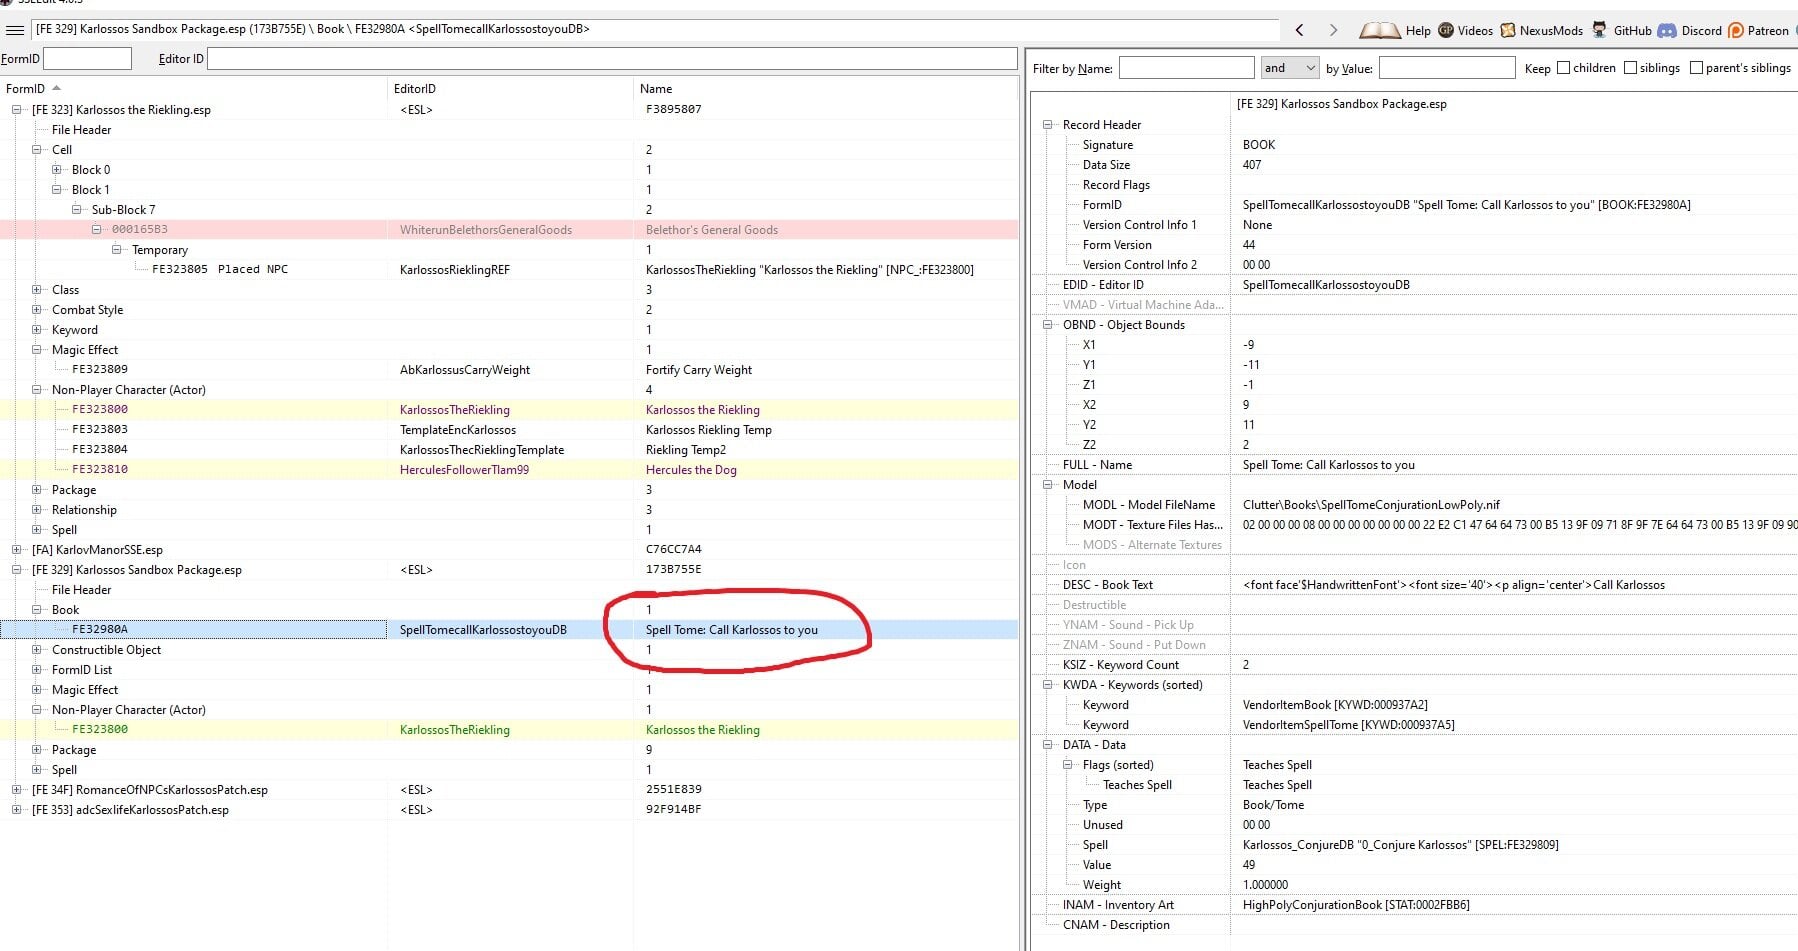Go back with the left navigation arrow
The height and width of the screenshot is (951, 1798).
point(1300,30)
